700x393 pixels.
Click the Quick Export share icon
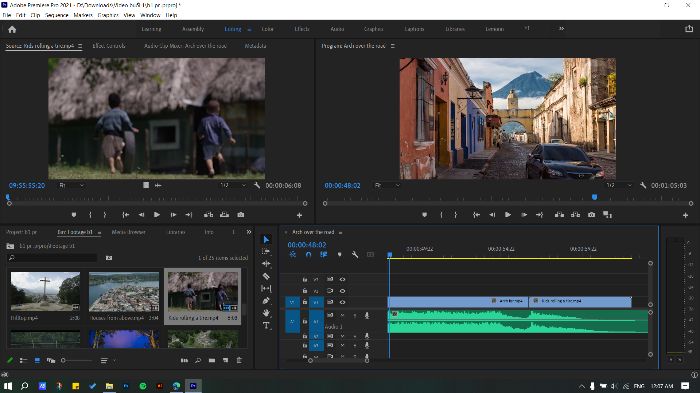point(689,29)
